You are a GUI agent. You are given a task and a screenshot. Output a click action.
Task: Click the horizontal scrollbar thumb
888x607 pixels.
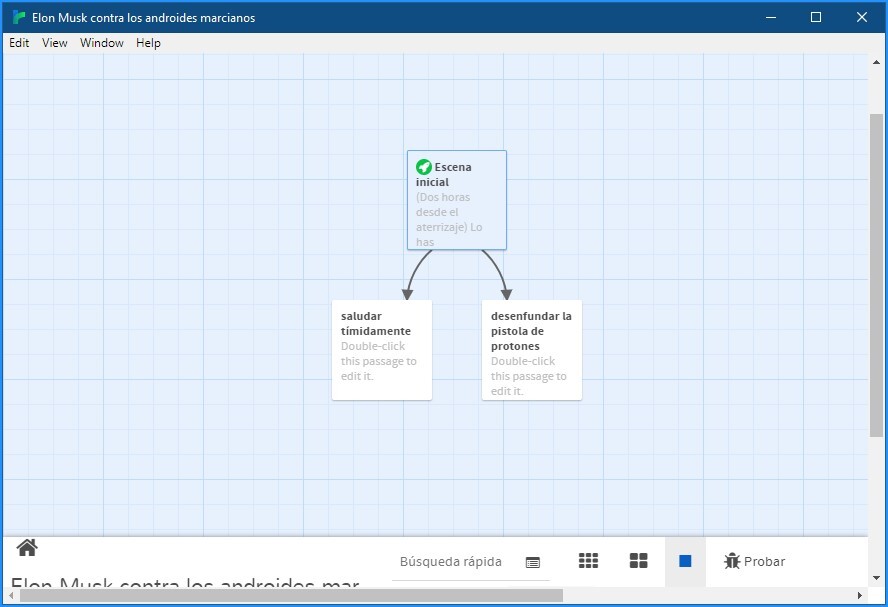(290, 595)
